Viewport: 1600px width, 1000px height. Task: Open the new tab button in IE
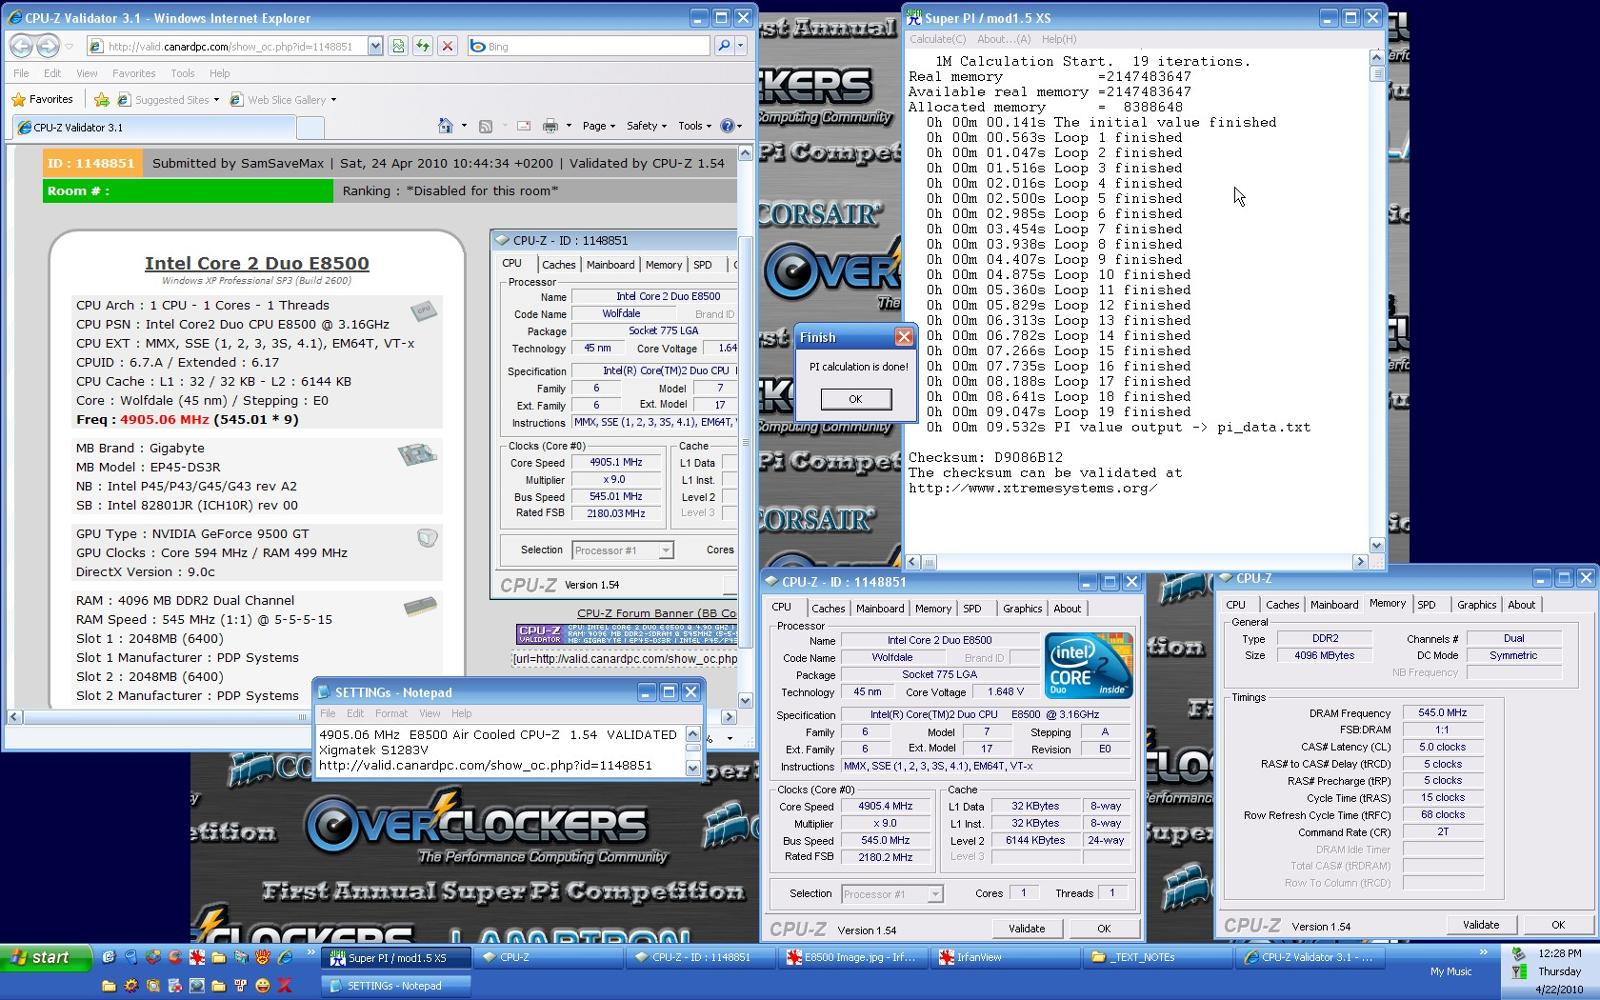[x=311, y=127]
